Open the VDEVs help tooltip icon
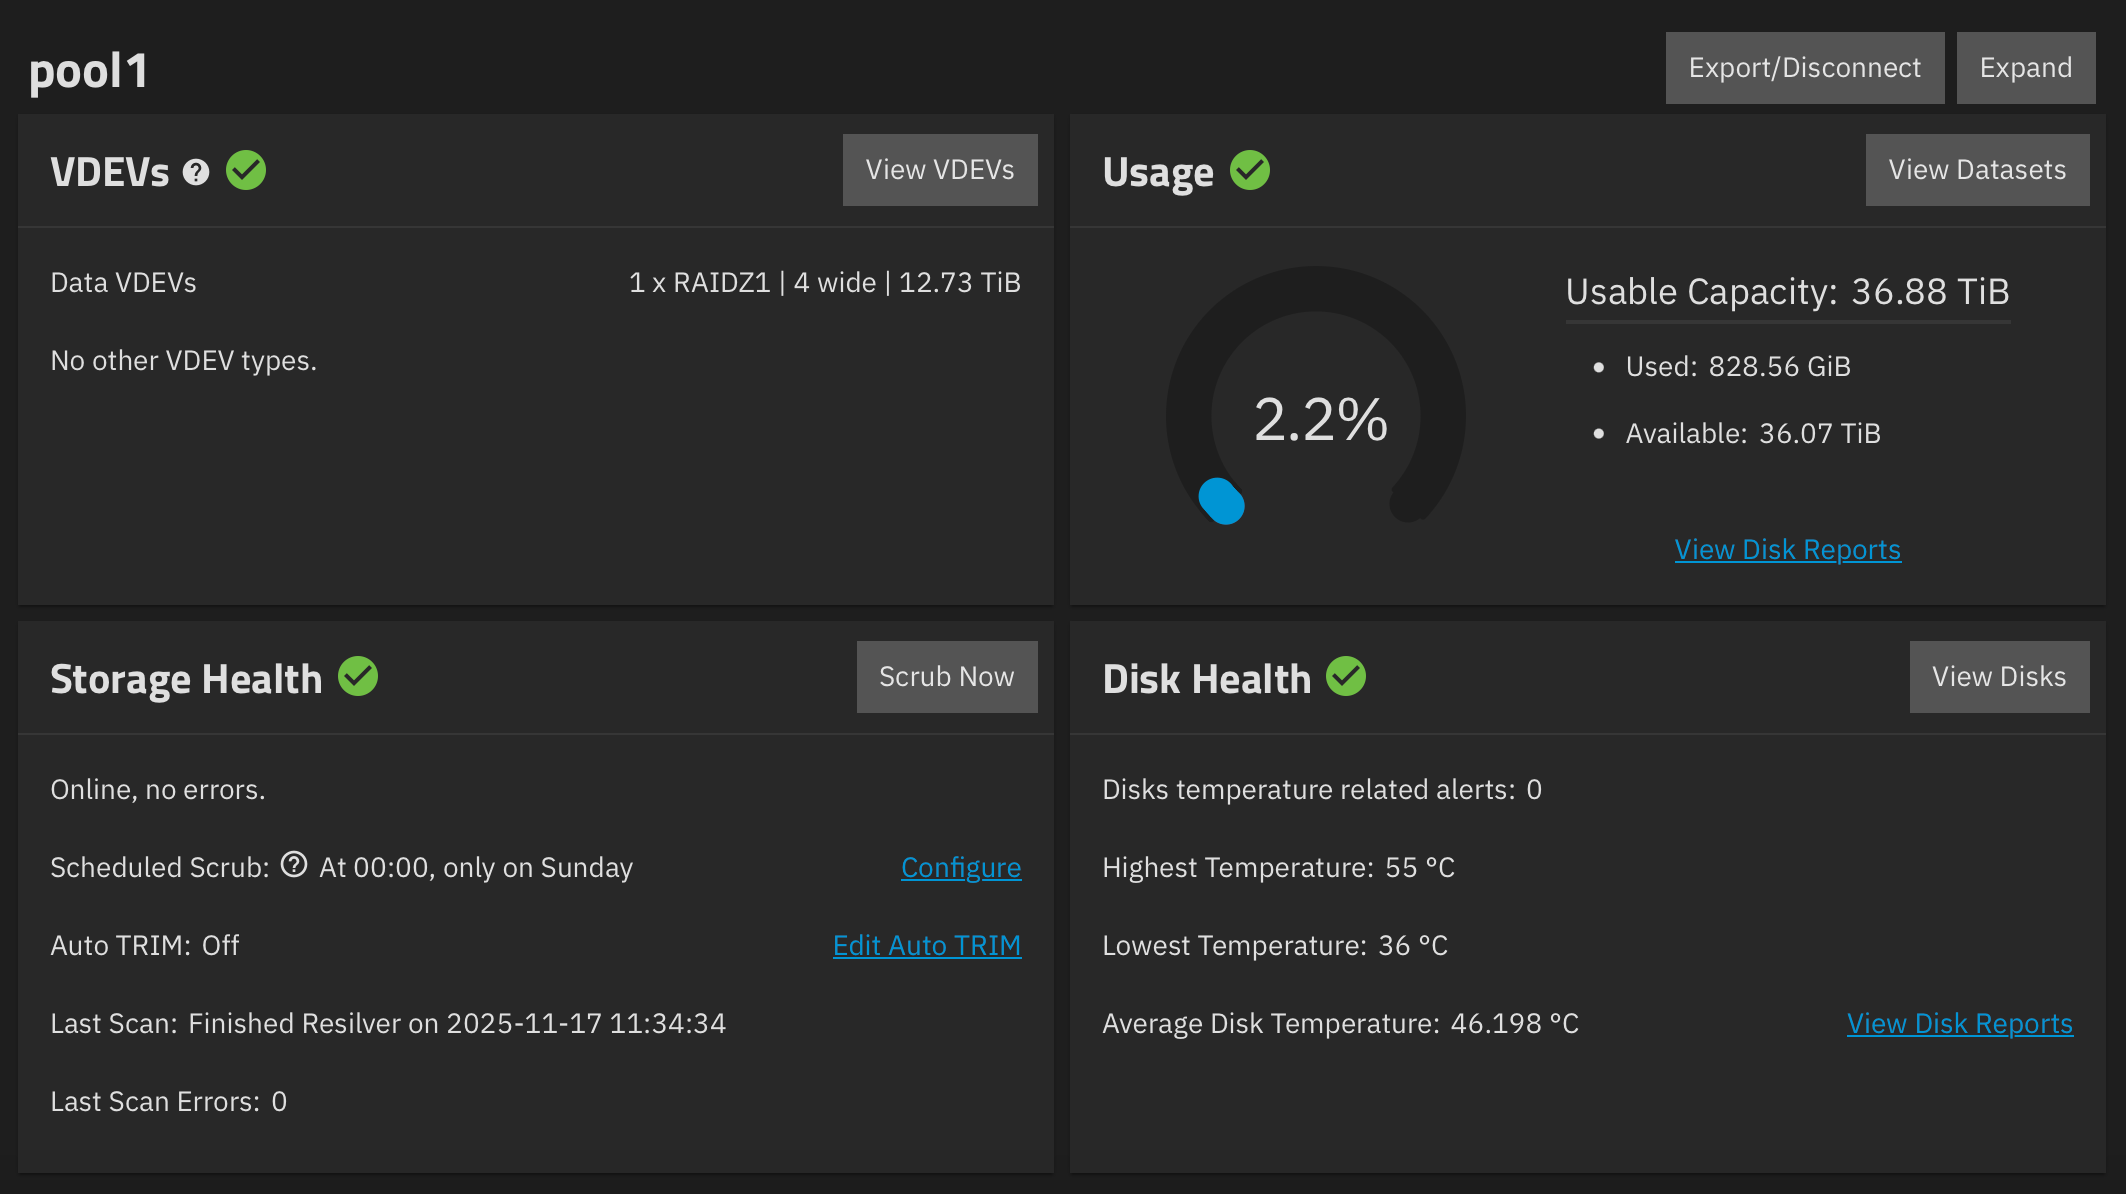The height and width of the screenshot is (1194, 2126). tap(194, 171)
